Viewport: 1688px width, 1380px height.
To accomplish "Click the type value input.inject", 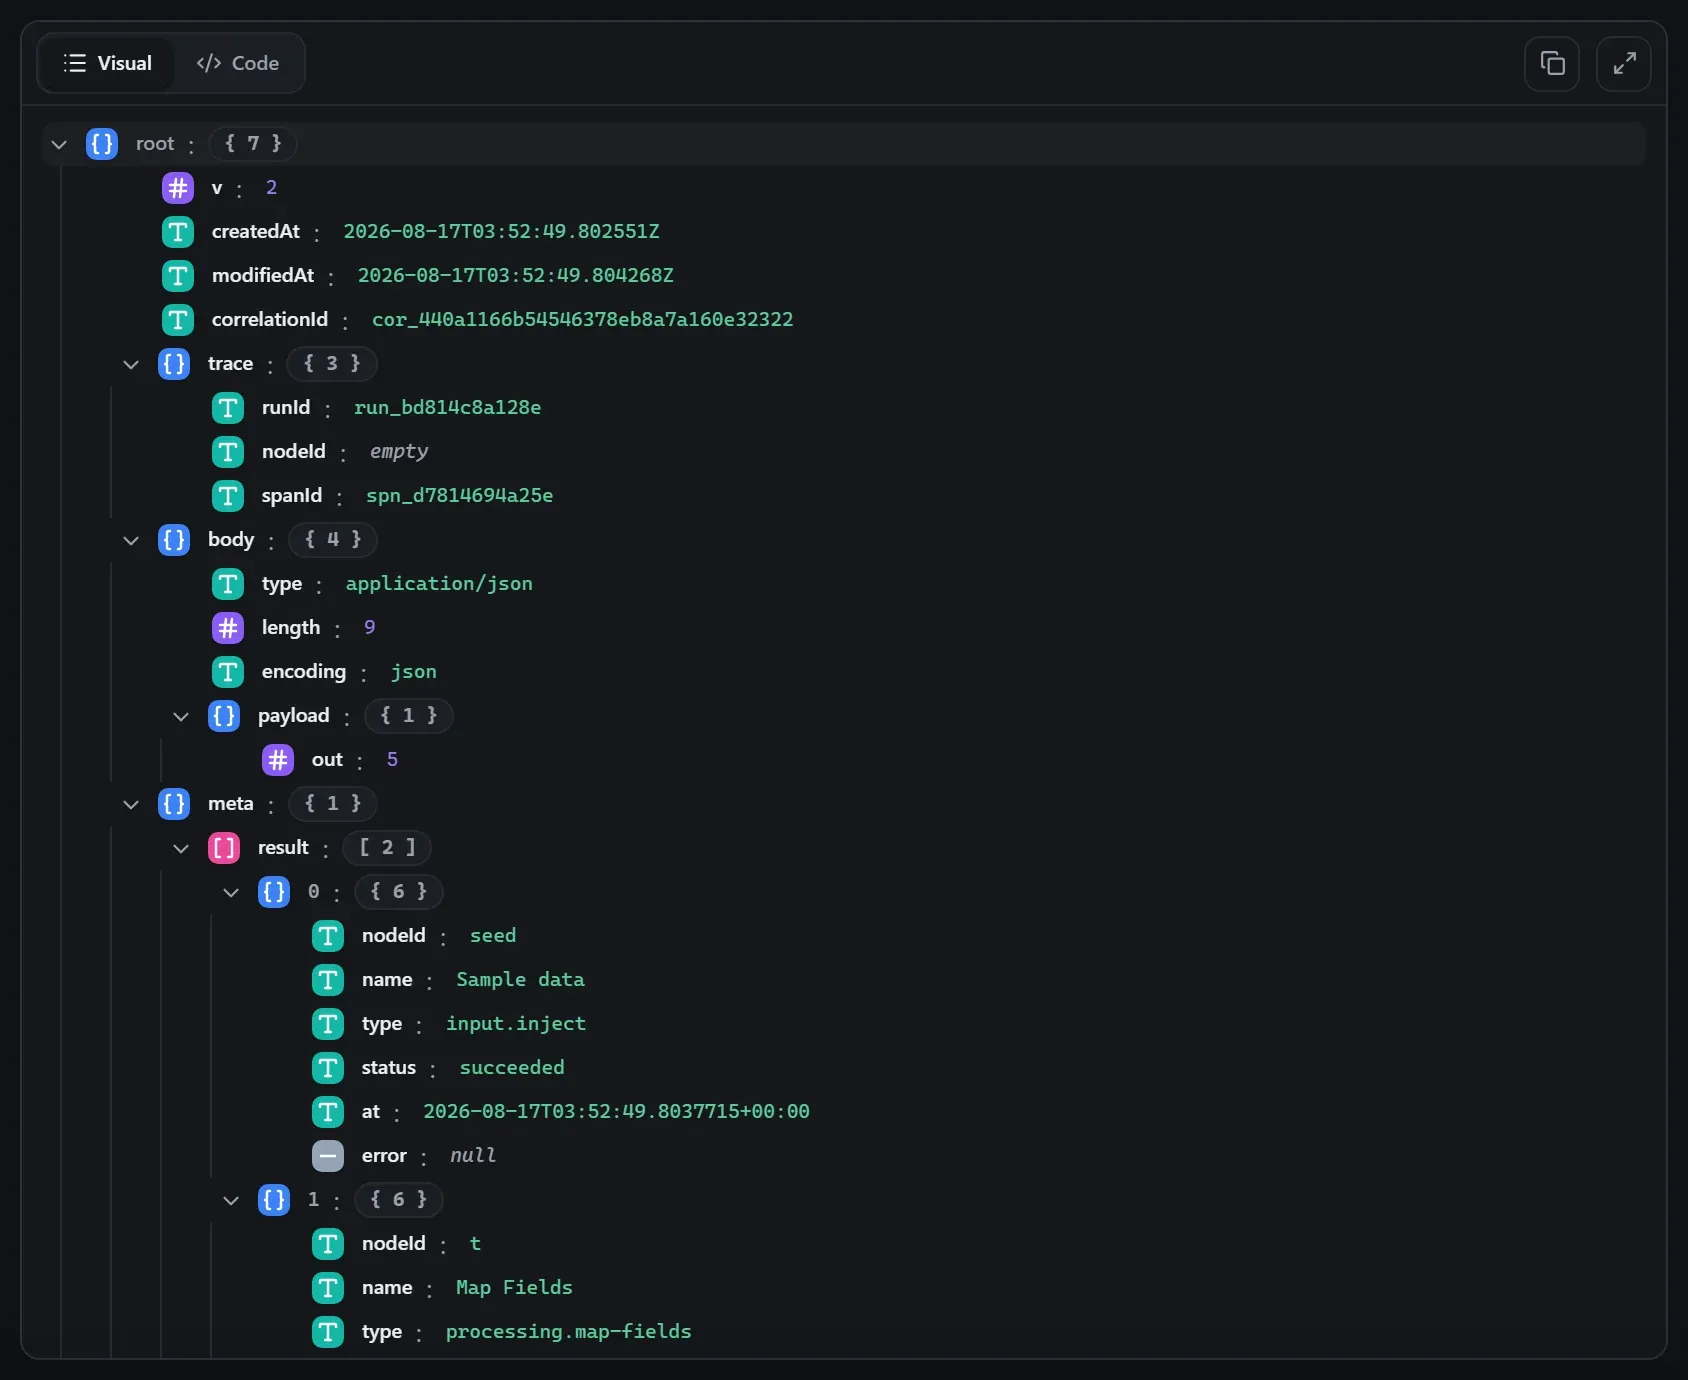I will pyautogui.click(x=516, y=1024).
